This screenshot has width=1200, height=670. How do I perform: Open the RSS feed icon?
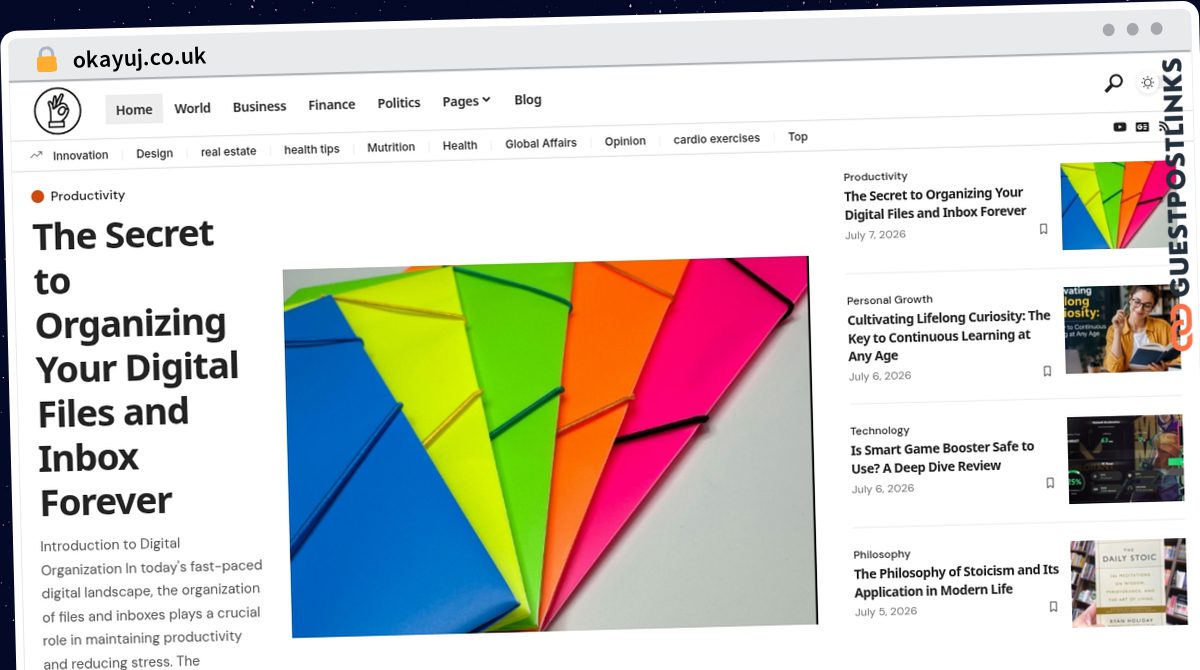pos(1162,127)
